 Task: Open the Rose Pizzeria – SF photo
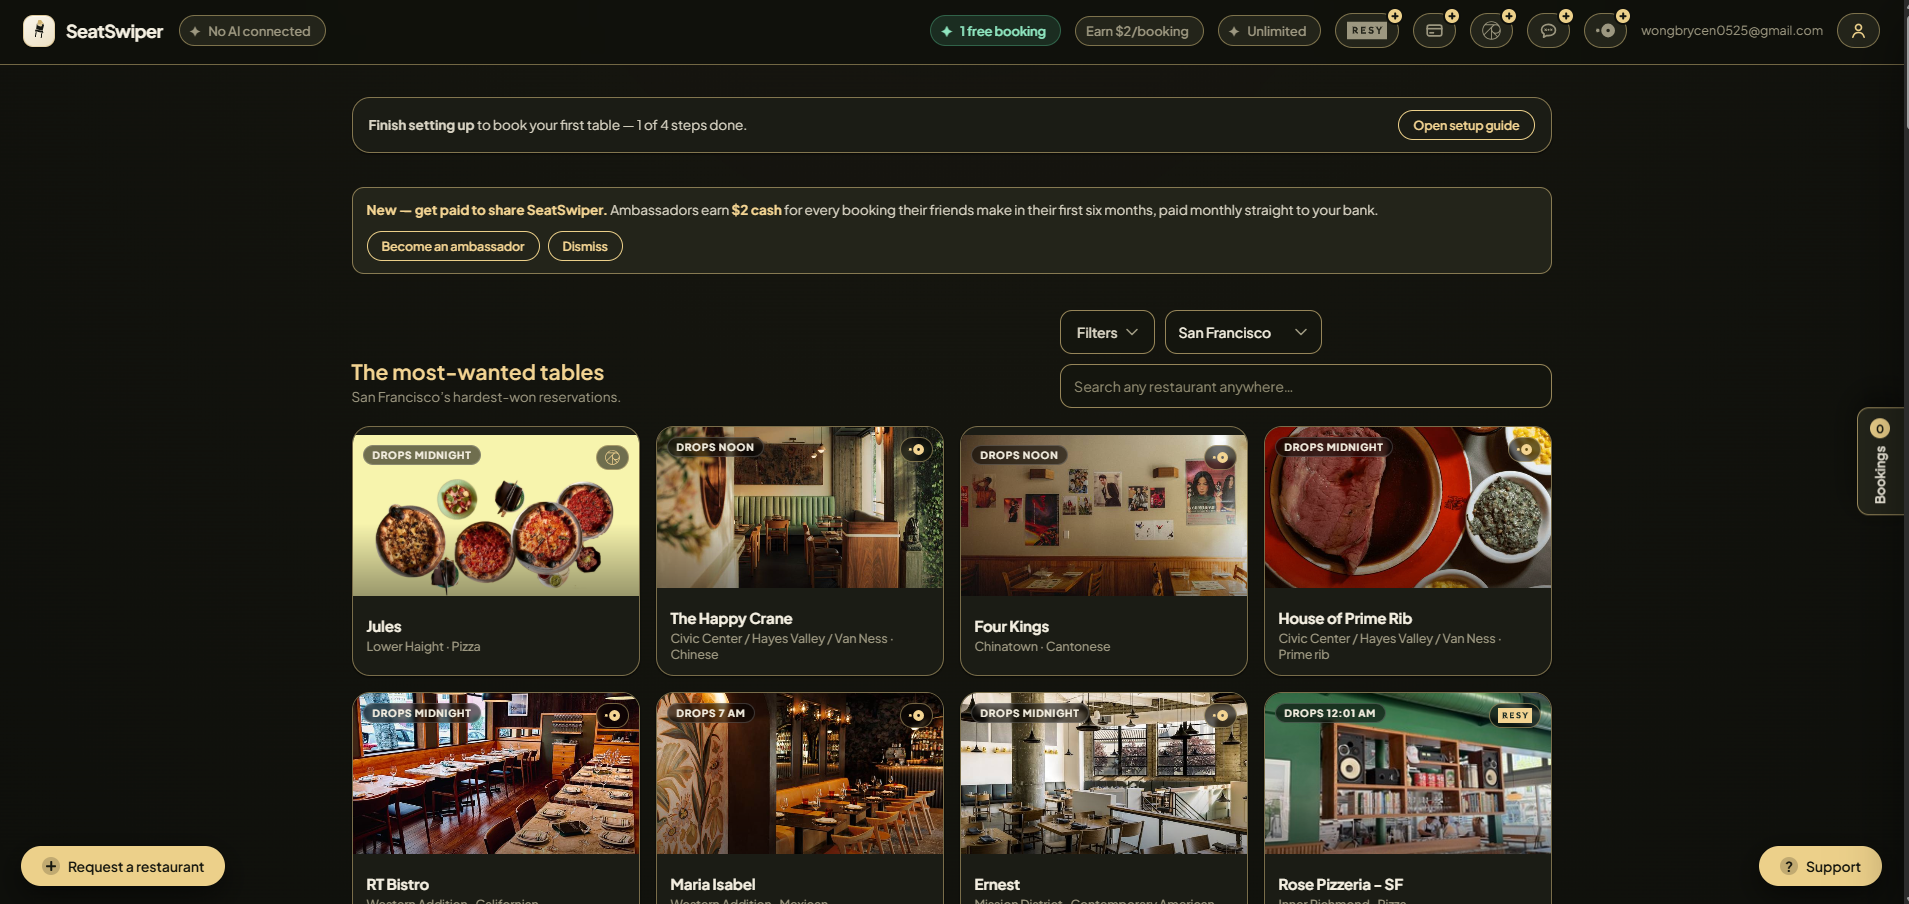[1408, 774]
